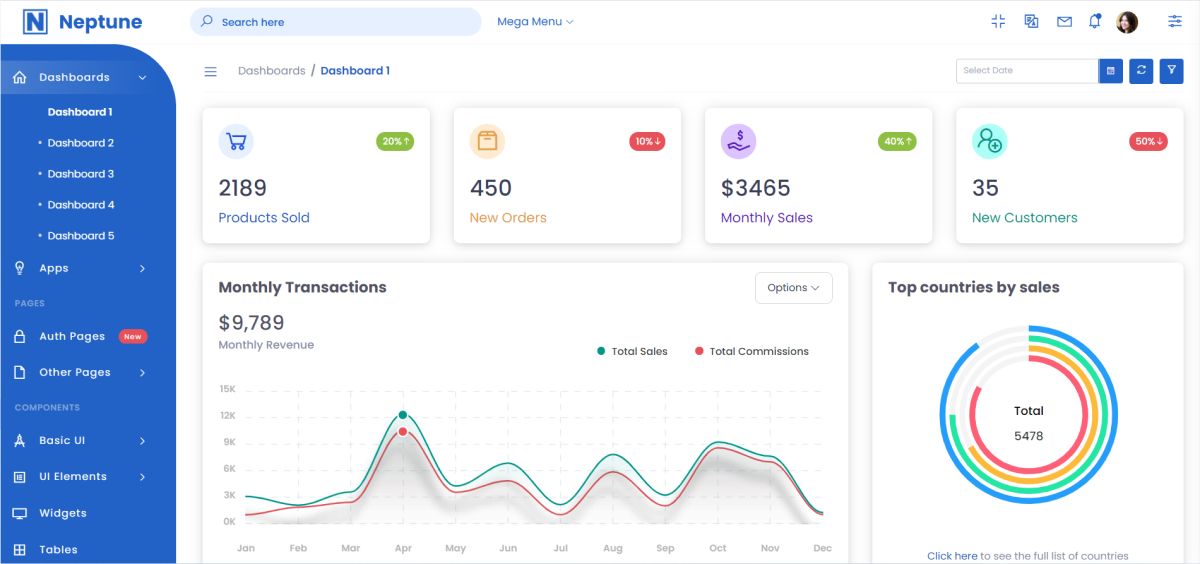Image resolution: width=1200 pixels, height=564 pixels.
Task: Open the settings sliders icon
Action: pos(1175,22)
